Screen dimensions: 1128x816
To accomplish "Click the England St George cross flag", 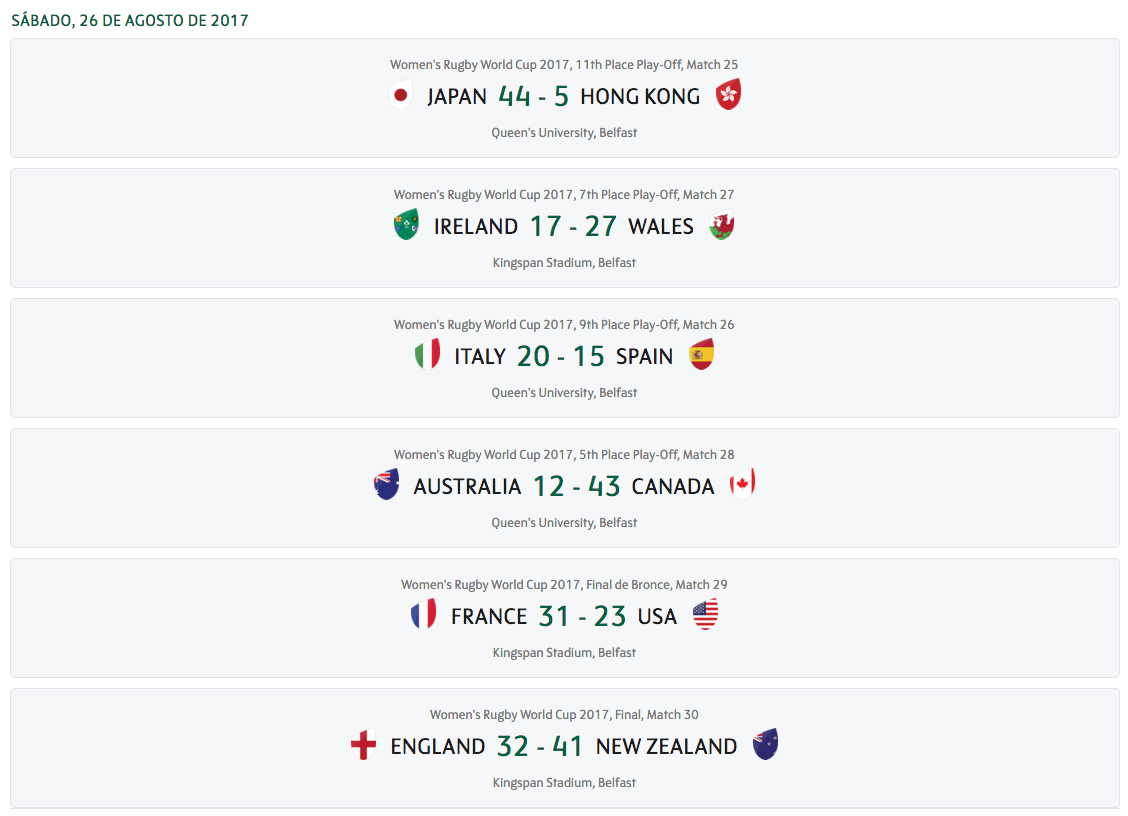I will 363,745.
